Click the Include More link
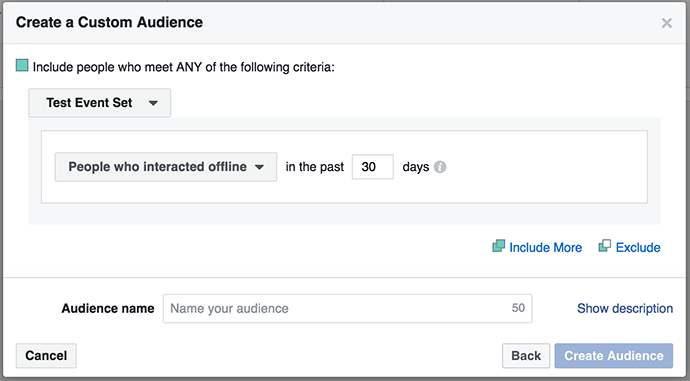The image size is (690, 381). pos(537,247)
